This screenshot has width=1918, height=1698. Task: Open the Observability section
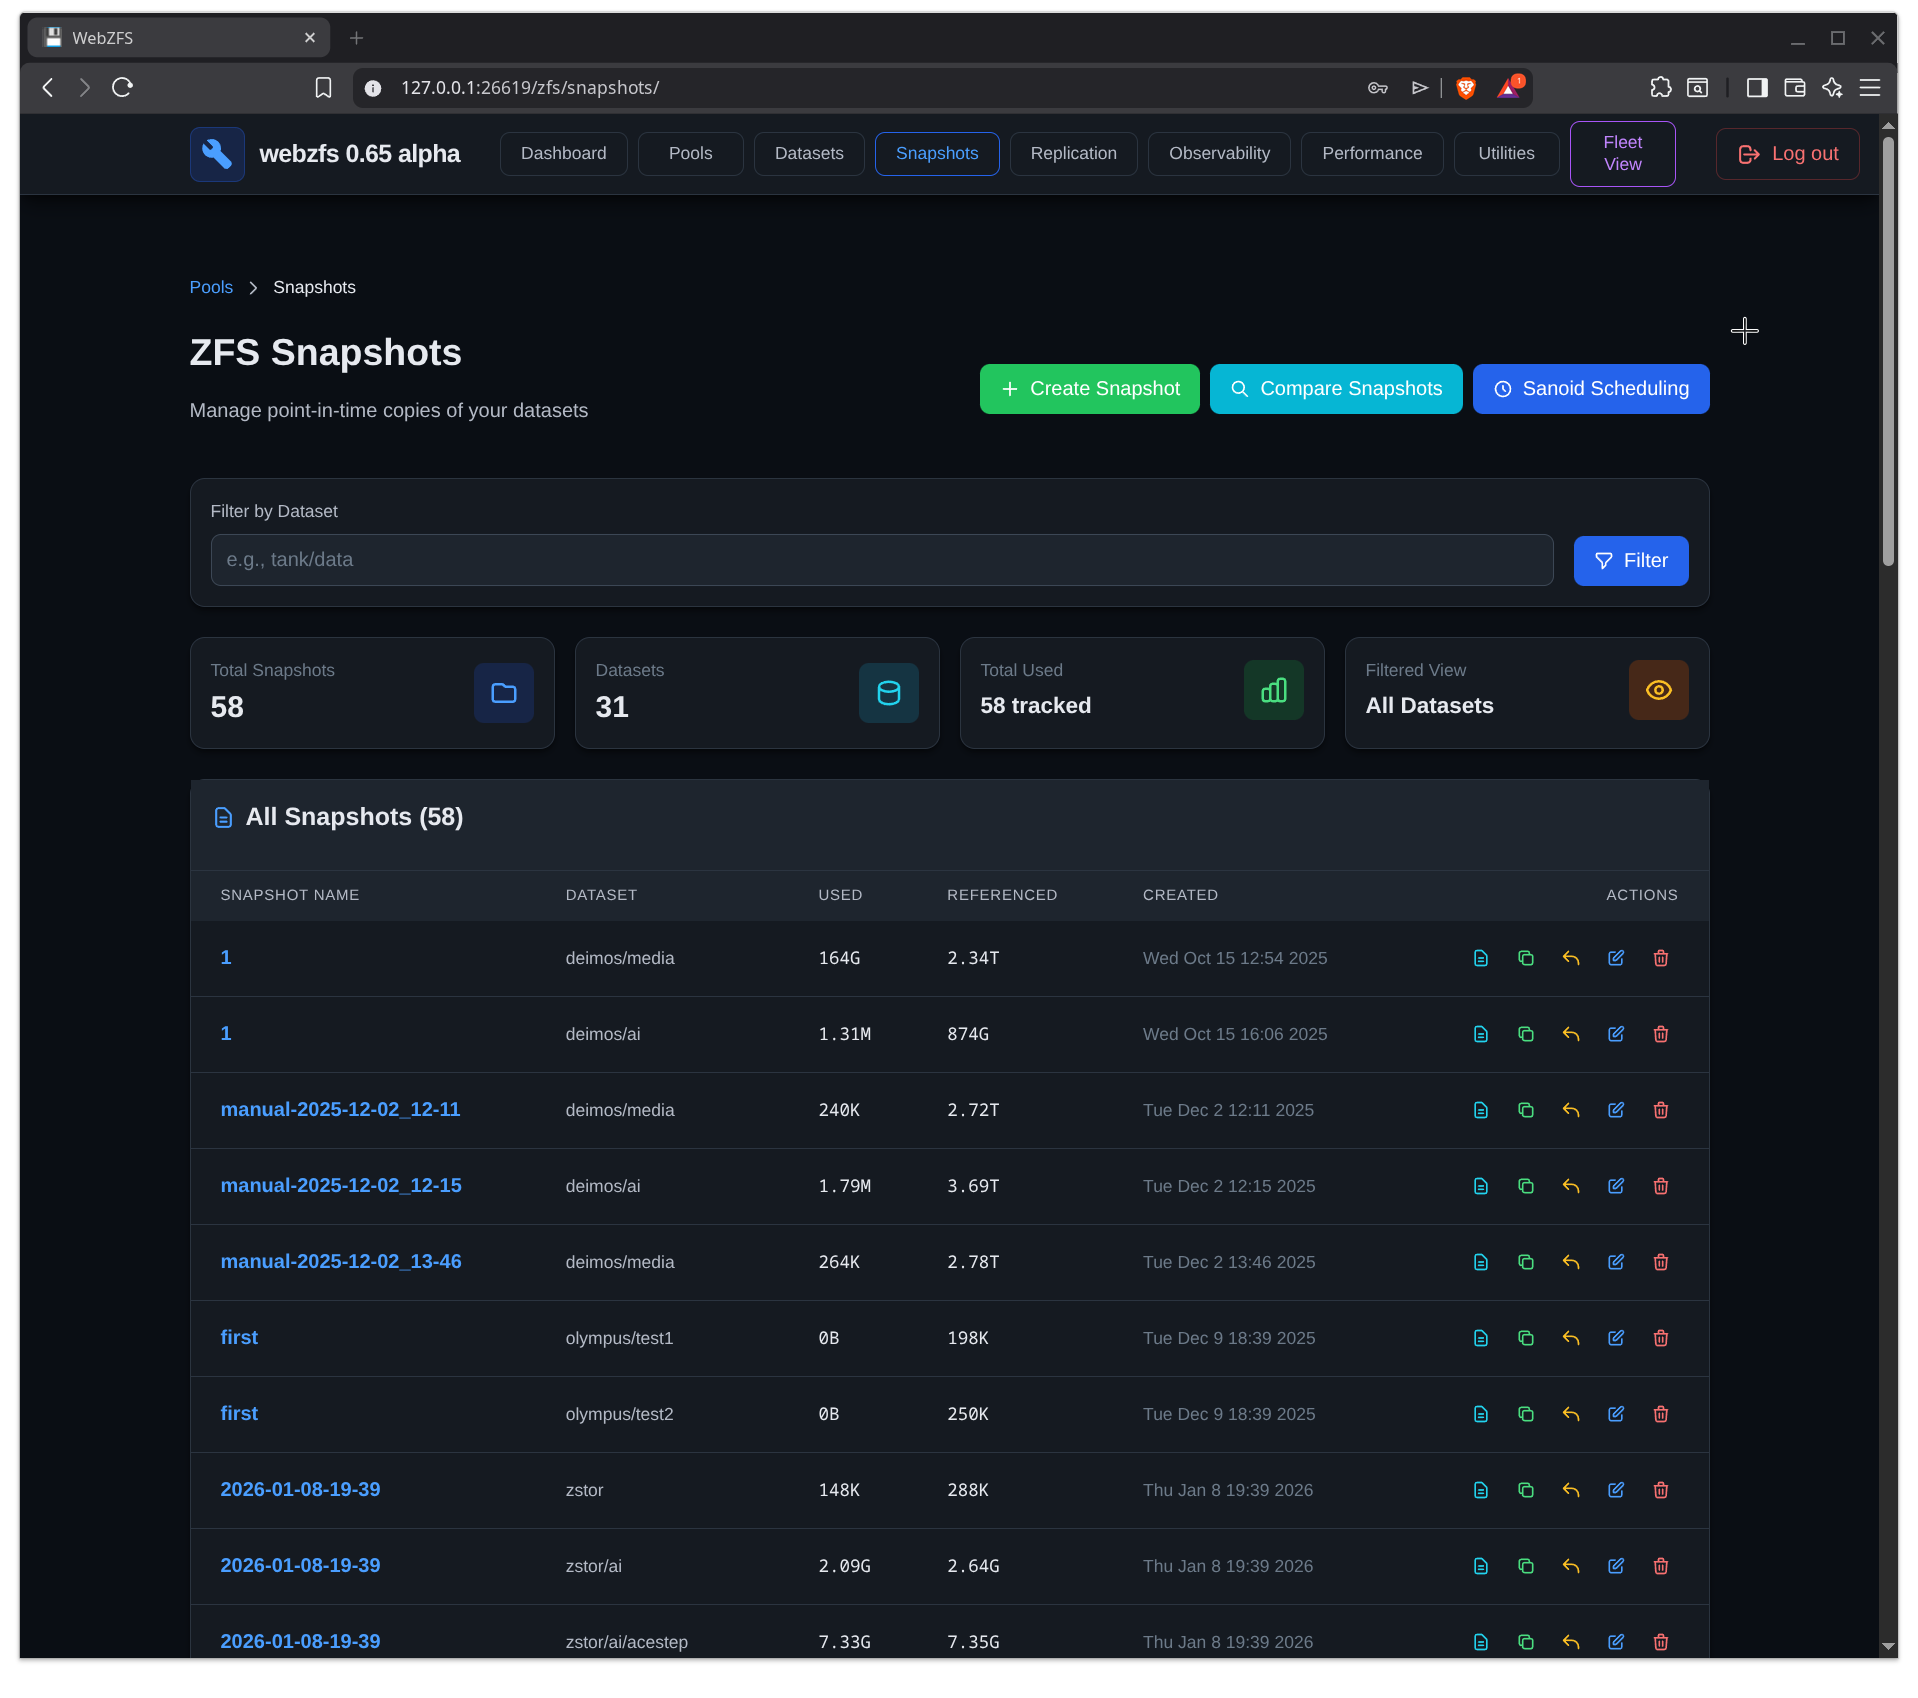point(1219,153)
